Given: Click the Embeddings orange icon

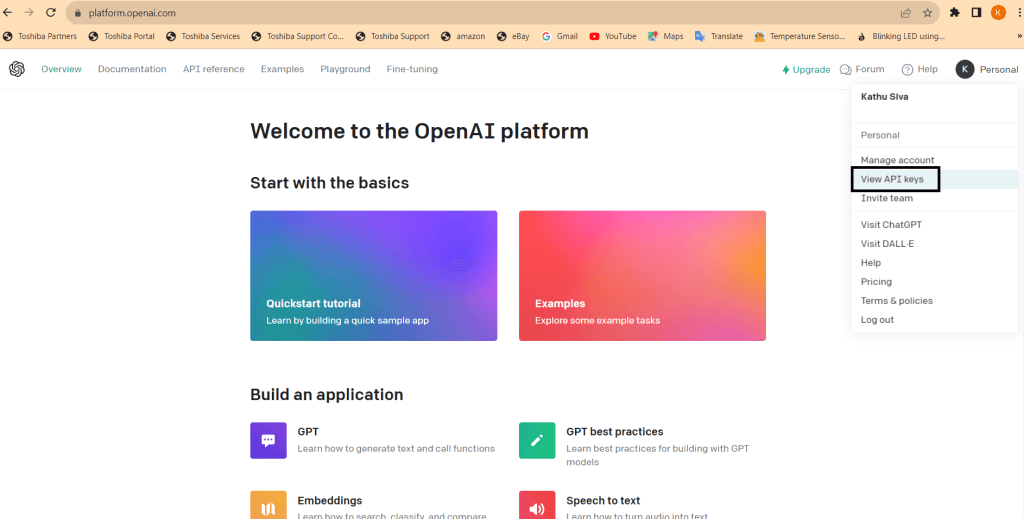Looking at the screenshot, I should pyautogui.click(x=268, y=505).
